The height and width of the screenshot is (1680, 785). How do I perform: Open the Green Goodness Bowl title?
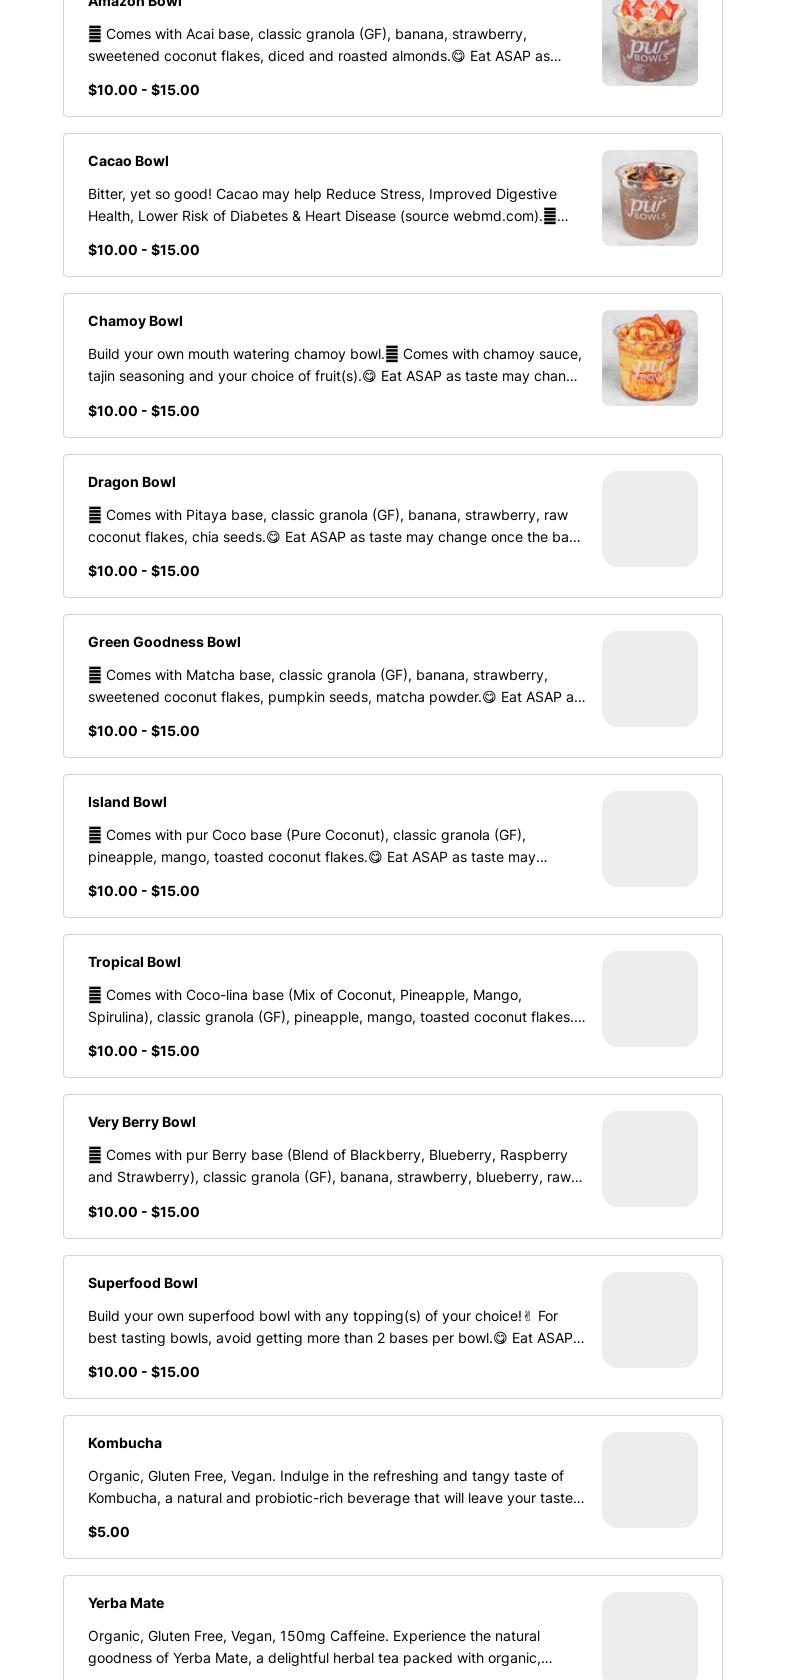click(x=164, y=642)
